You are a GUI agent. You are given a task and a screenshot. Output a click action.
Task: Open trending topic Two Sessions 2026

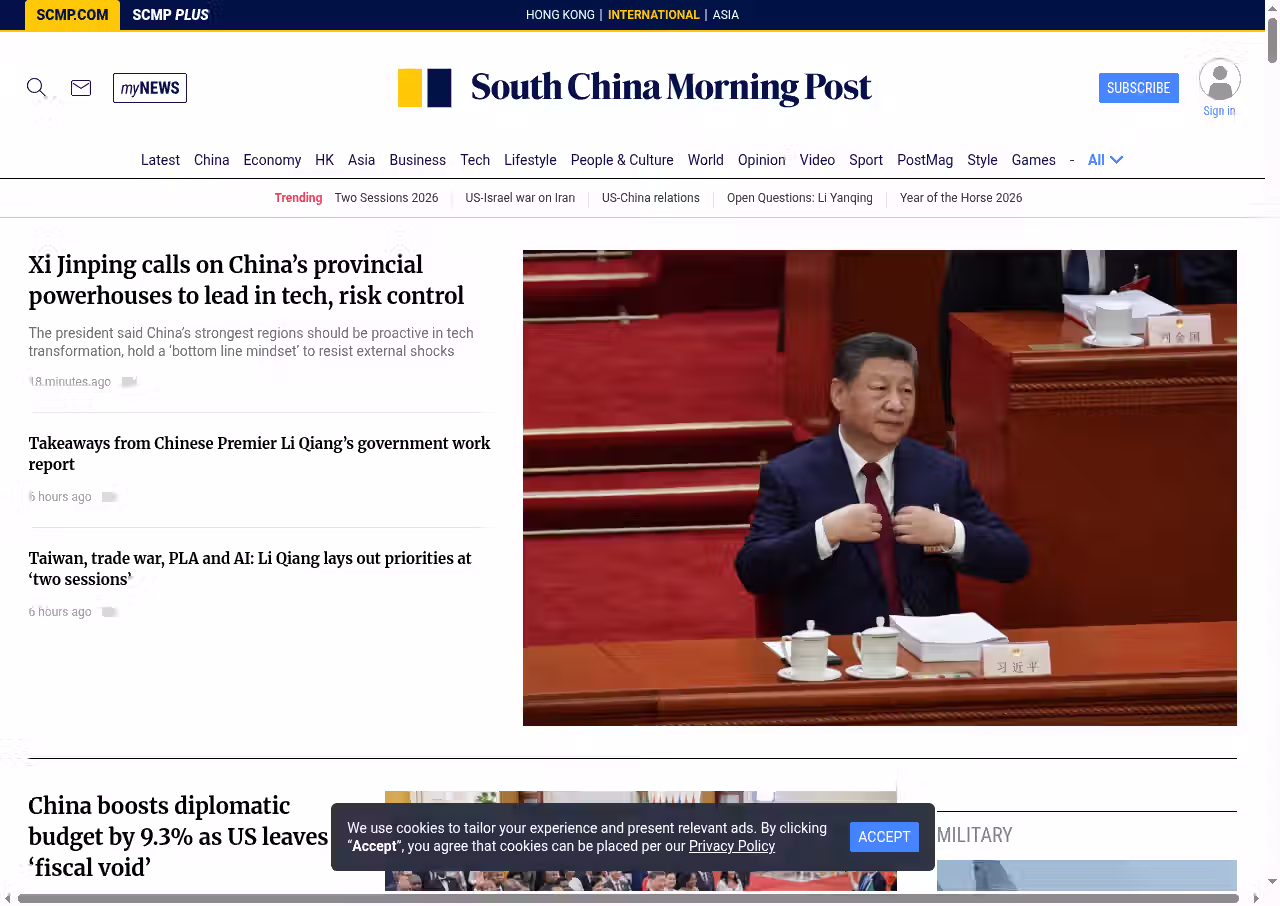386,198
